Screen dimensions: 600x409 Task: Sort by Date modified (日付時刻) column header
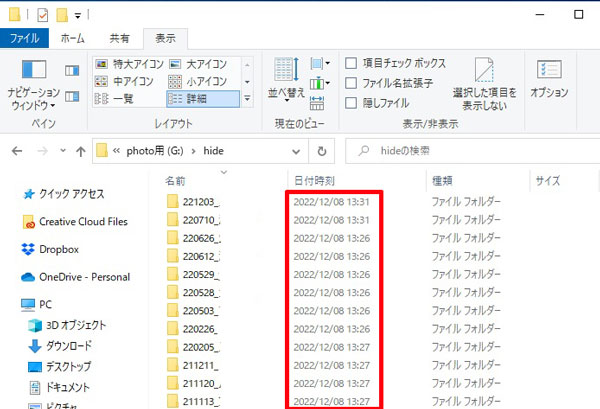[x=314, y=181]
